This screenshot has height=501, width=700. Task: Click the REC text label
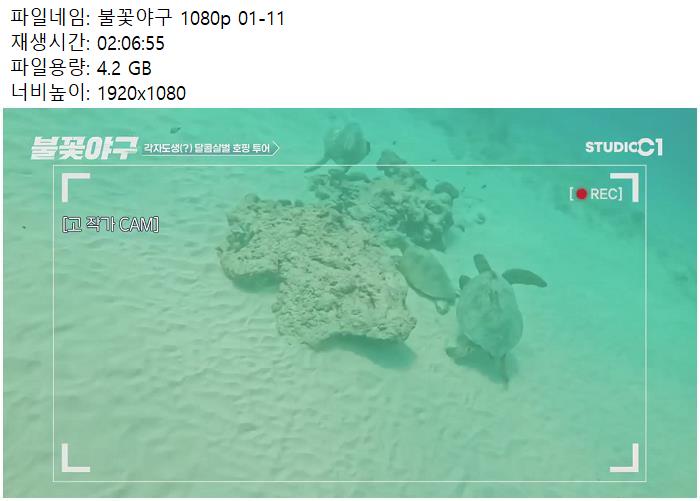tap(604, 194)
